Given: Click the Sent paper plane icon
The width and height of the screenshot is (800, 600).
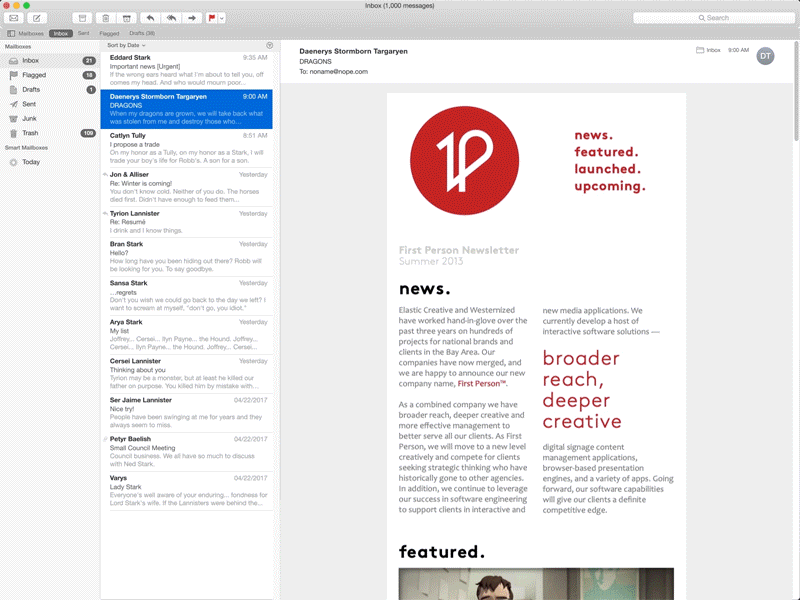Looking at the screenshot, I should (14, 104).
